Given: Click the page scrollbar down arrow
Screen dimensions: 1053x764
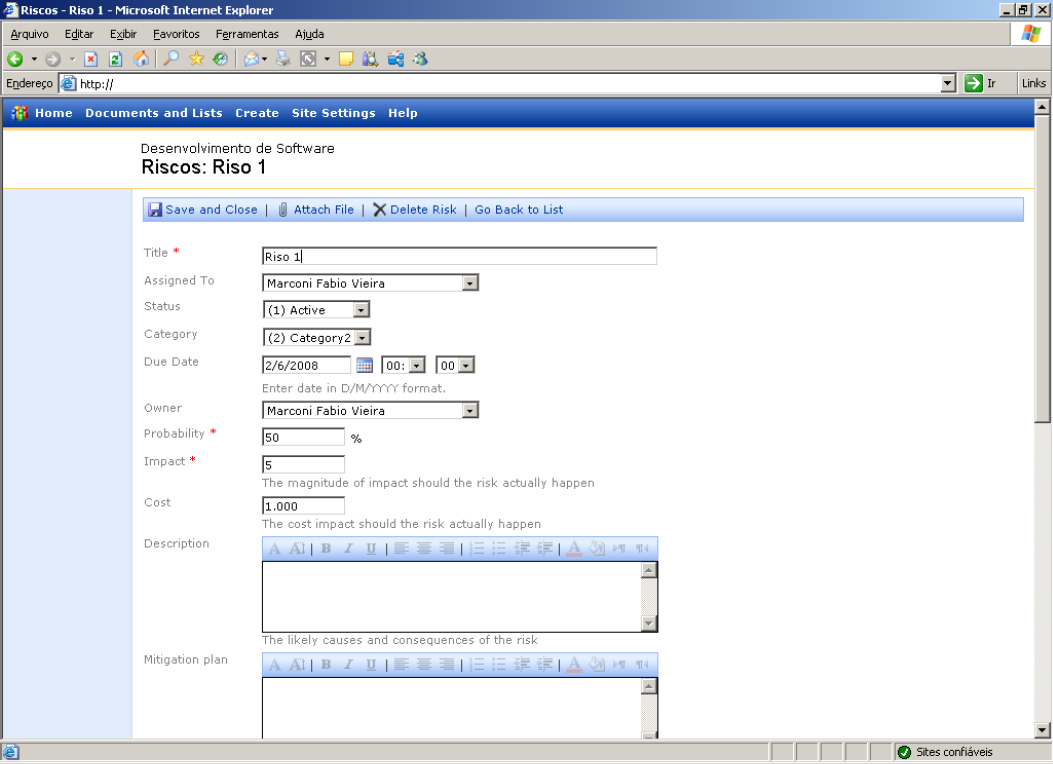Looking at the screenshot, I should point(1042,730).
